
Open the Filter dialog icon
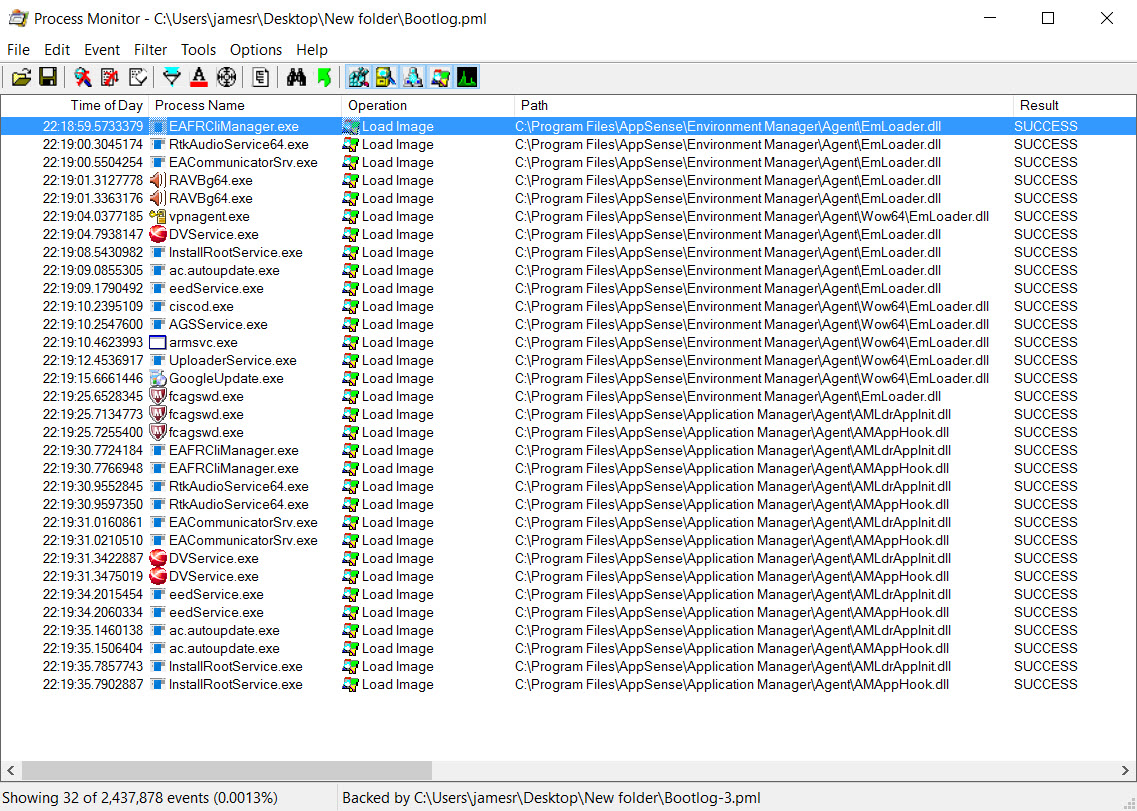tap(171, 76)
